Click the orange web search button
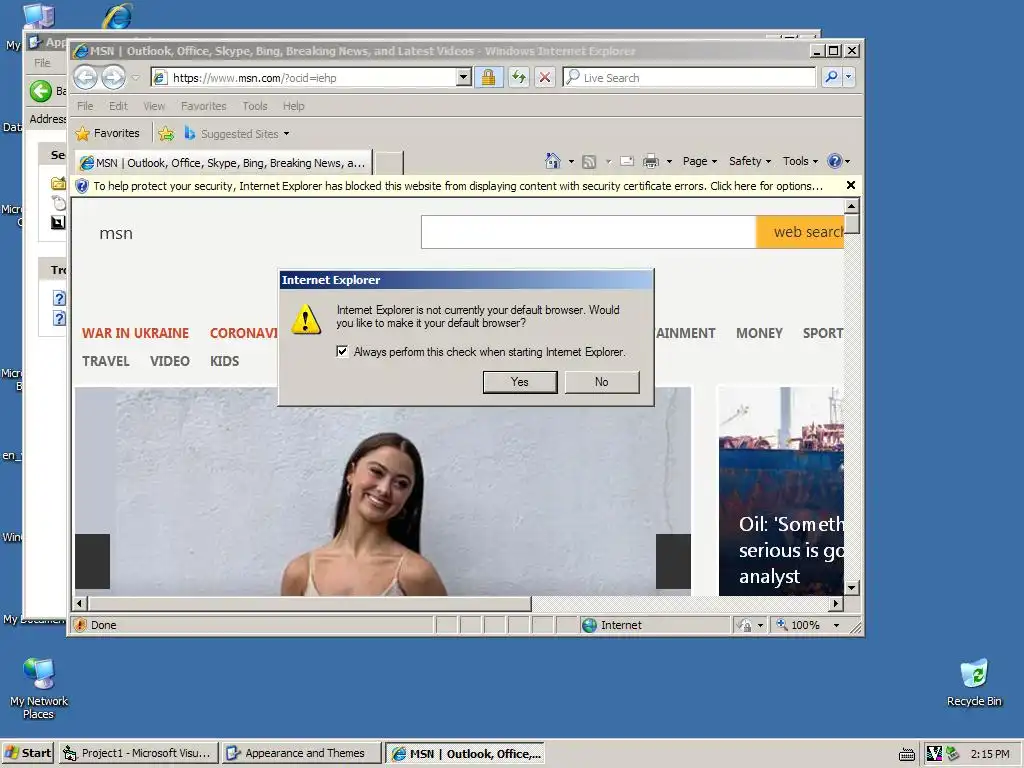 (800, 232)
